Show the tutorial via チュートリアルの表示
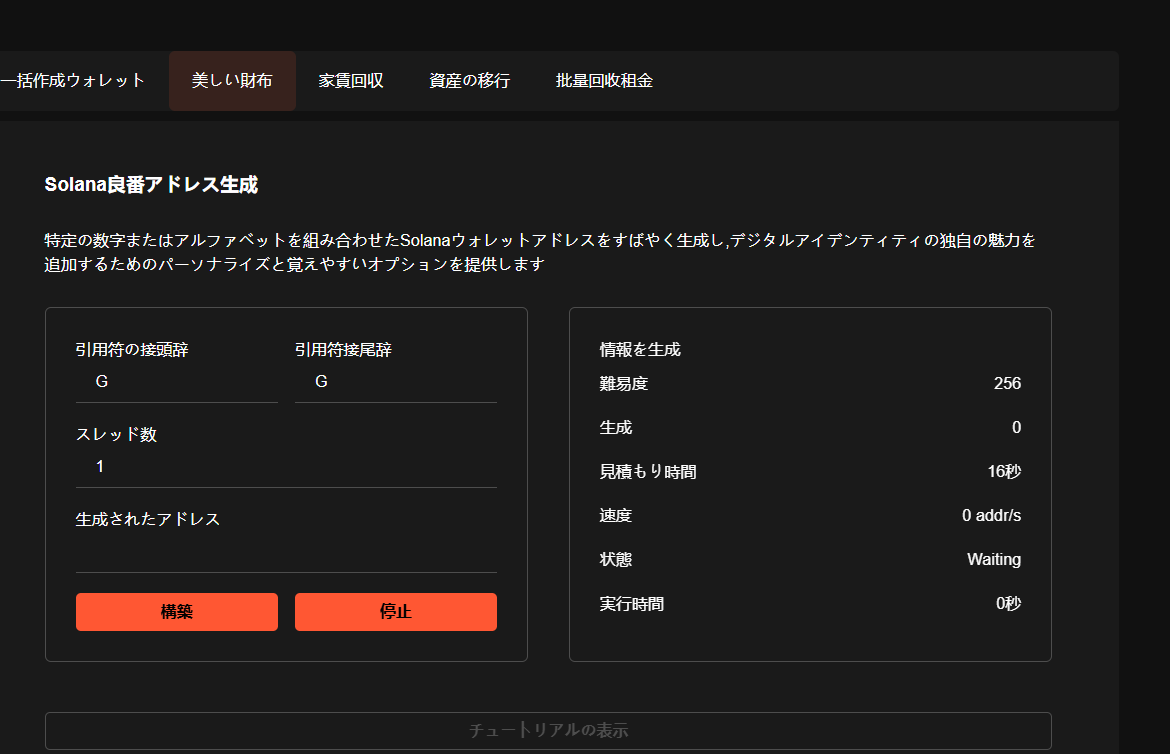Screen dimensions: 1170x754 (548, 730)
